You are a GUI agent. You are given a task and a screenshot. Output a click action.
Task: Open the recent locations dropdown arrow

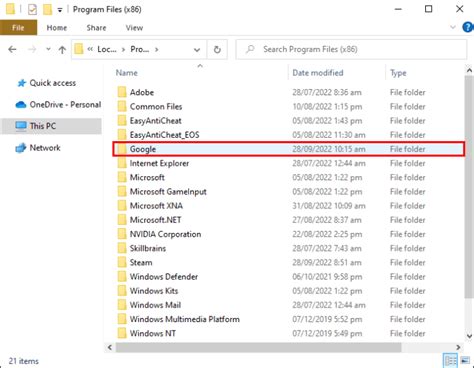pyautogui.click(x=48, y=49)
